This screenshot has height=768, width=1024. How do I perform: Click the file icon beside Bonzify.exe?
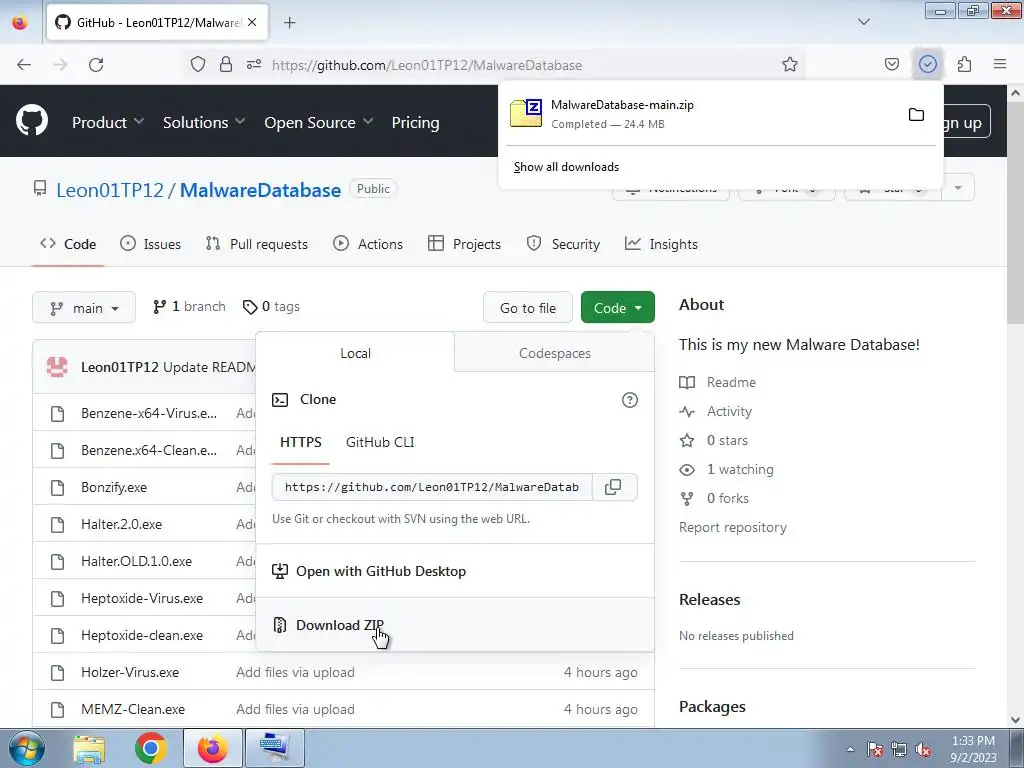(x=57, y=488)
